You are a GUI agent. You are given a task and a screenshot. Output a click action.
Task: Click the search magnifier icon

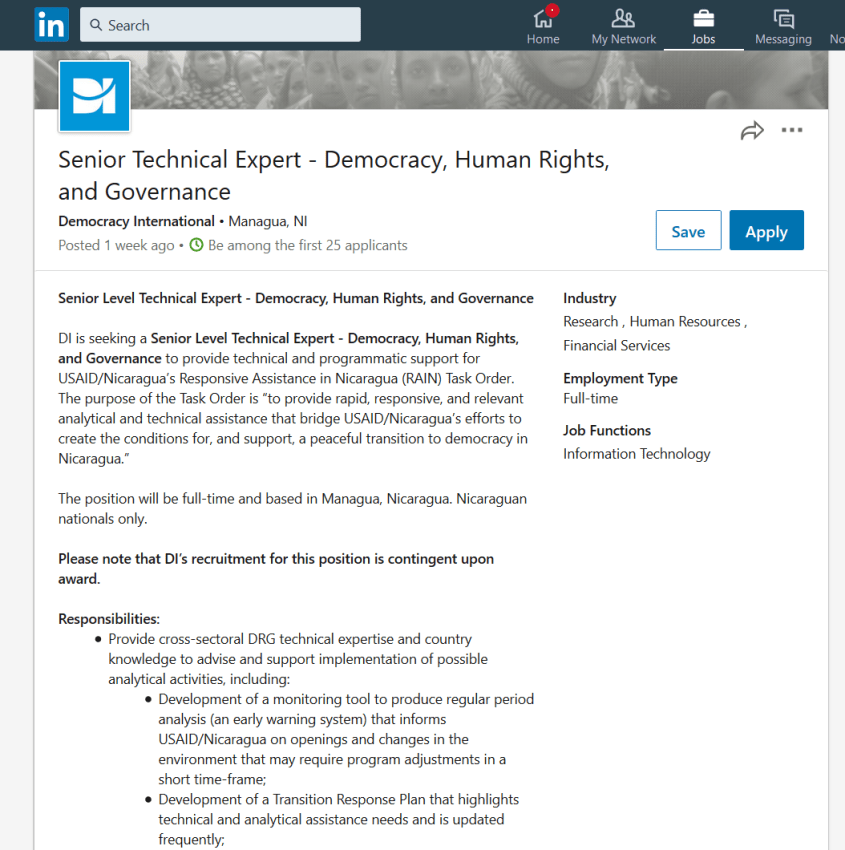pos(96,25)
